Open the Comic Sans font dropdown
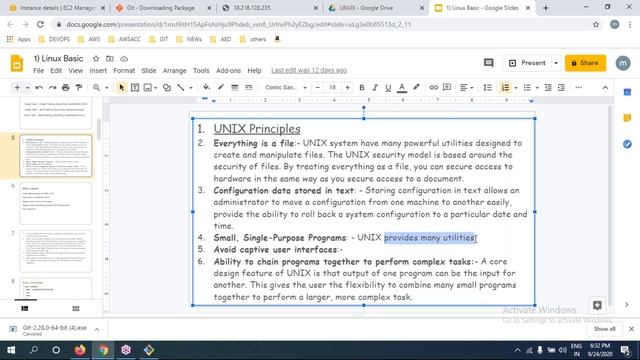This screenshot has width=640, height=360. coord(285,87)
